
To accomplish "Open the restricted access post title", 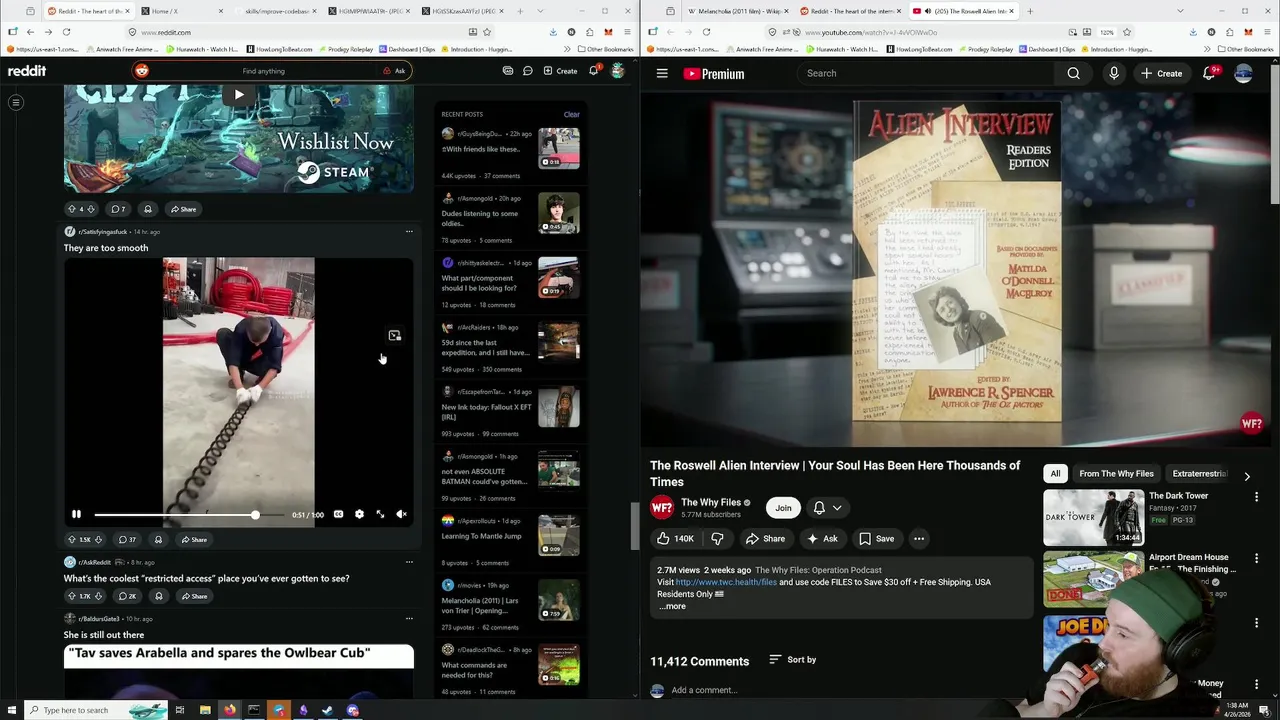I will point(206,578).
